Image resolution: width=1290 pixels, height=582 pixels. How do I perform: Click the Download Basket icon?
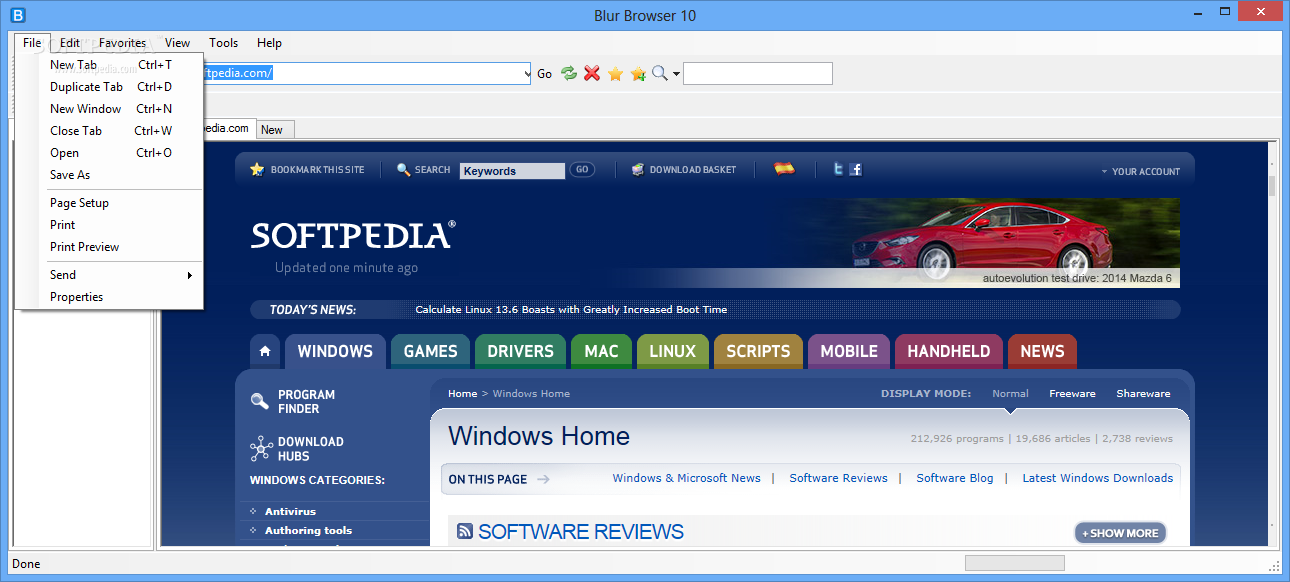[x=638, y=169]
